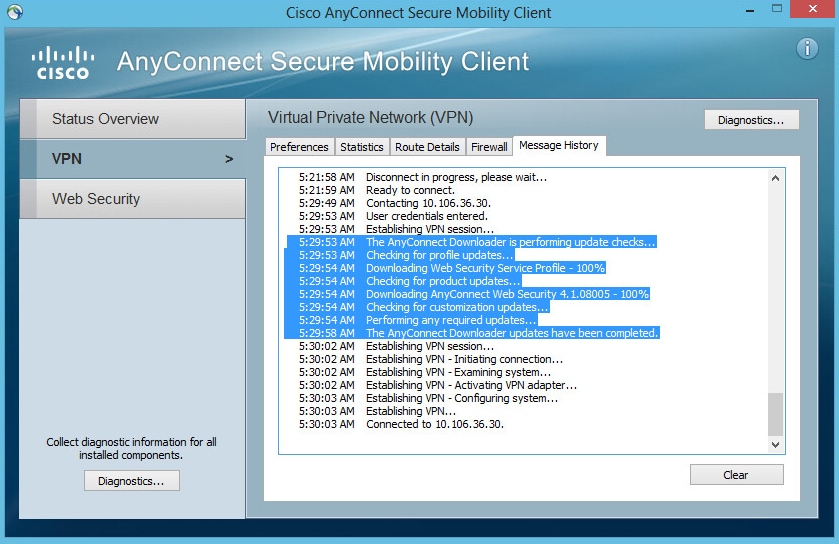This screenshot has height=544, width=839.
Task: Click the Cisco logo in the header
Action: 63,63
